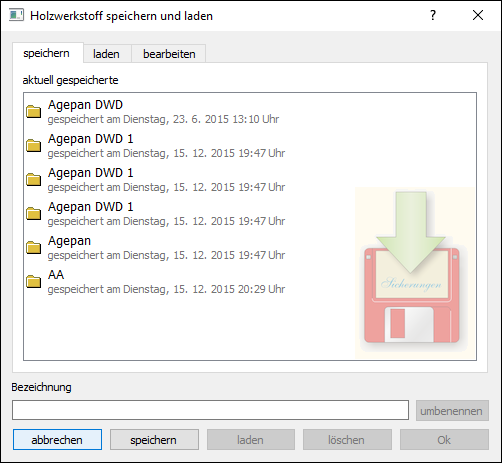The height and width of the screenshot is (463, 502).
Task: Click folder icon of Agepan DWD entry
Action: tap(34, 111)
